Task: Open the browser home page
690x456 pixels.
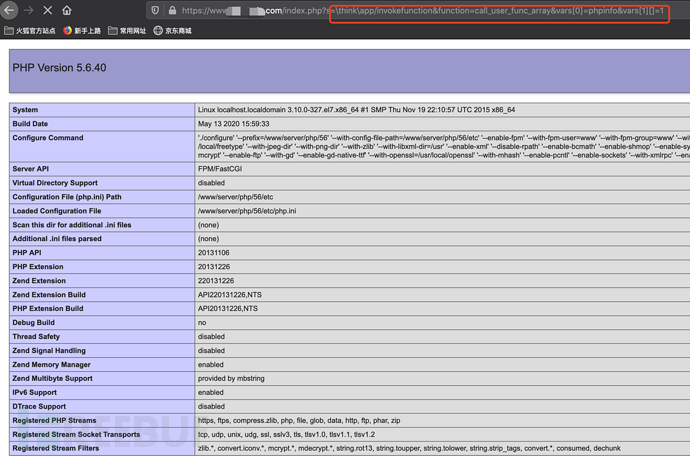Action: 66,10
